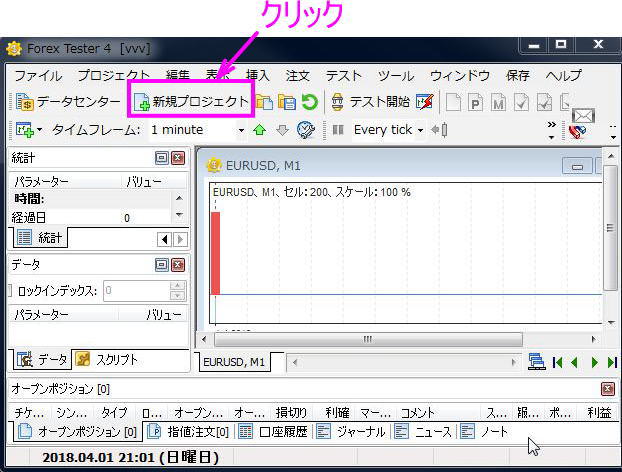Screen dimensions: 622x472
Task: Click the first checkmark page icon
Action: click(x=521, y=102)
